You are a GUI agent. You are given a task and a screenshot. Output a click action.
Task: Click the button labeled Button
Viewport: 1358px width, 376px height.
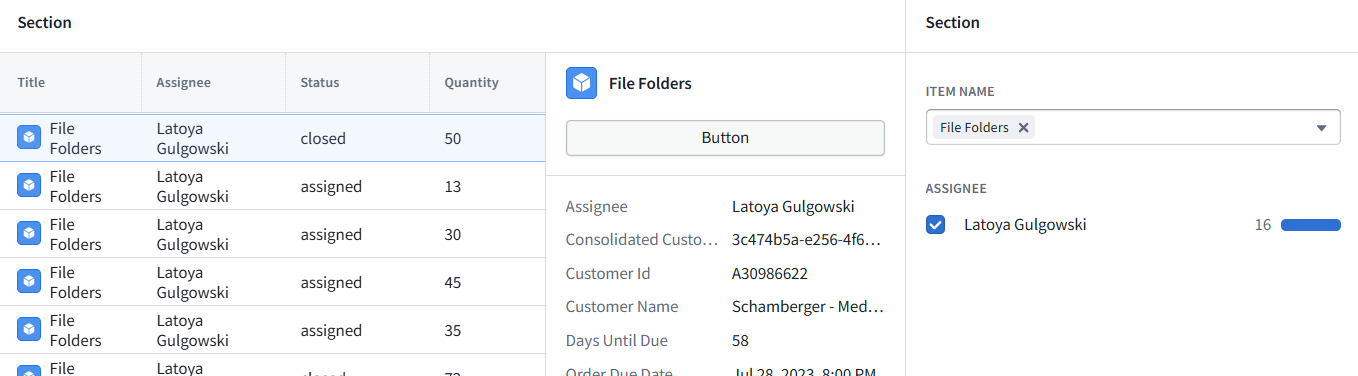(x=725, y=138)
